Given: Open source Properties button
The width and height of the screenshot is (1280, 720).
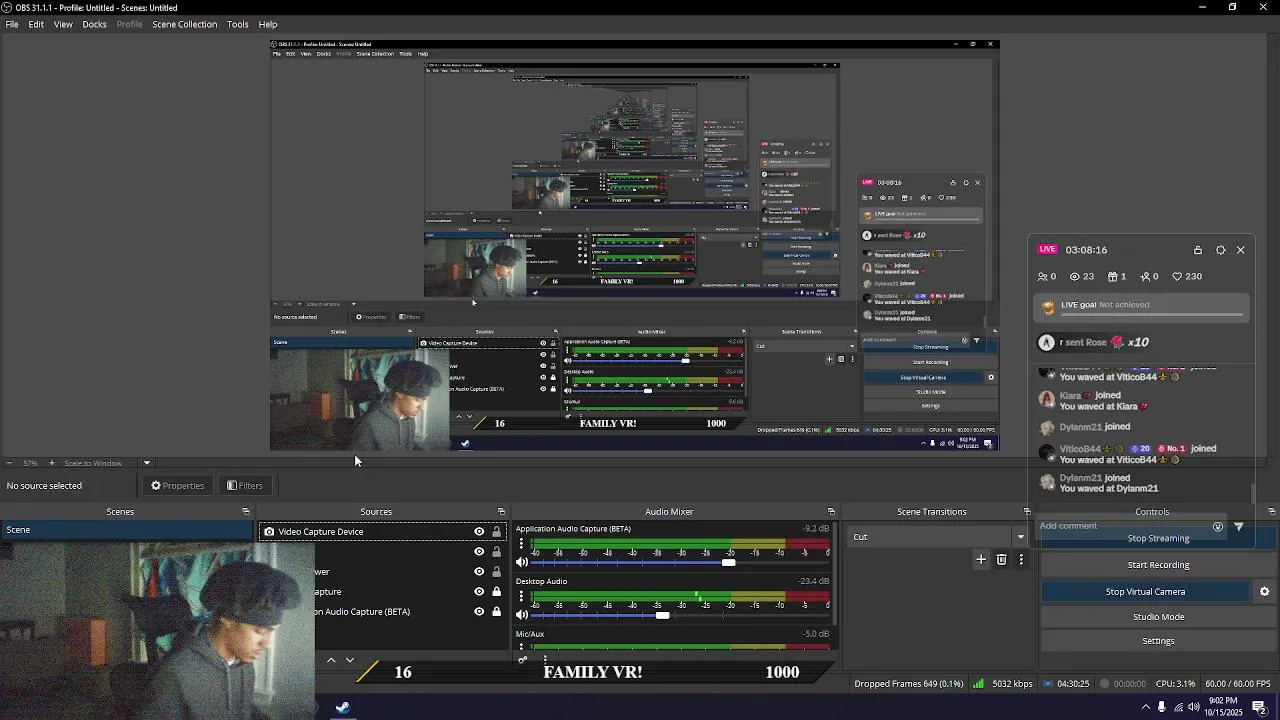Looking at the screenshot, I should (x=178, y=486).
